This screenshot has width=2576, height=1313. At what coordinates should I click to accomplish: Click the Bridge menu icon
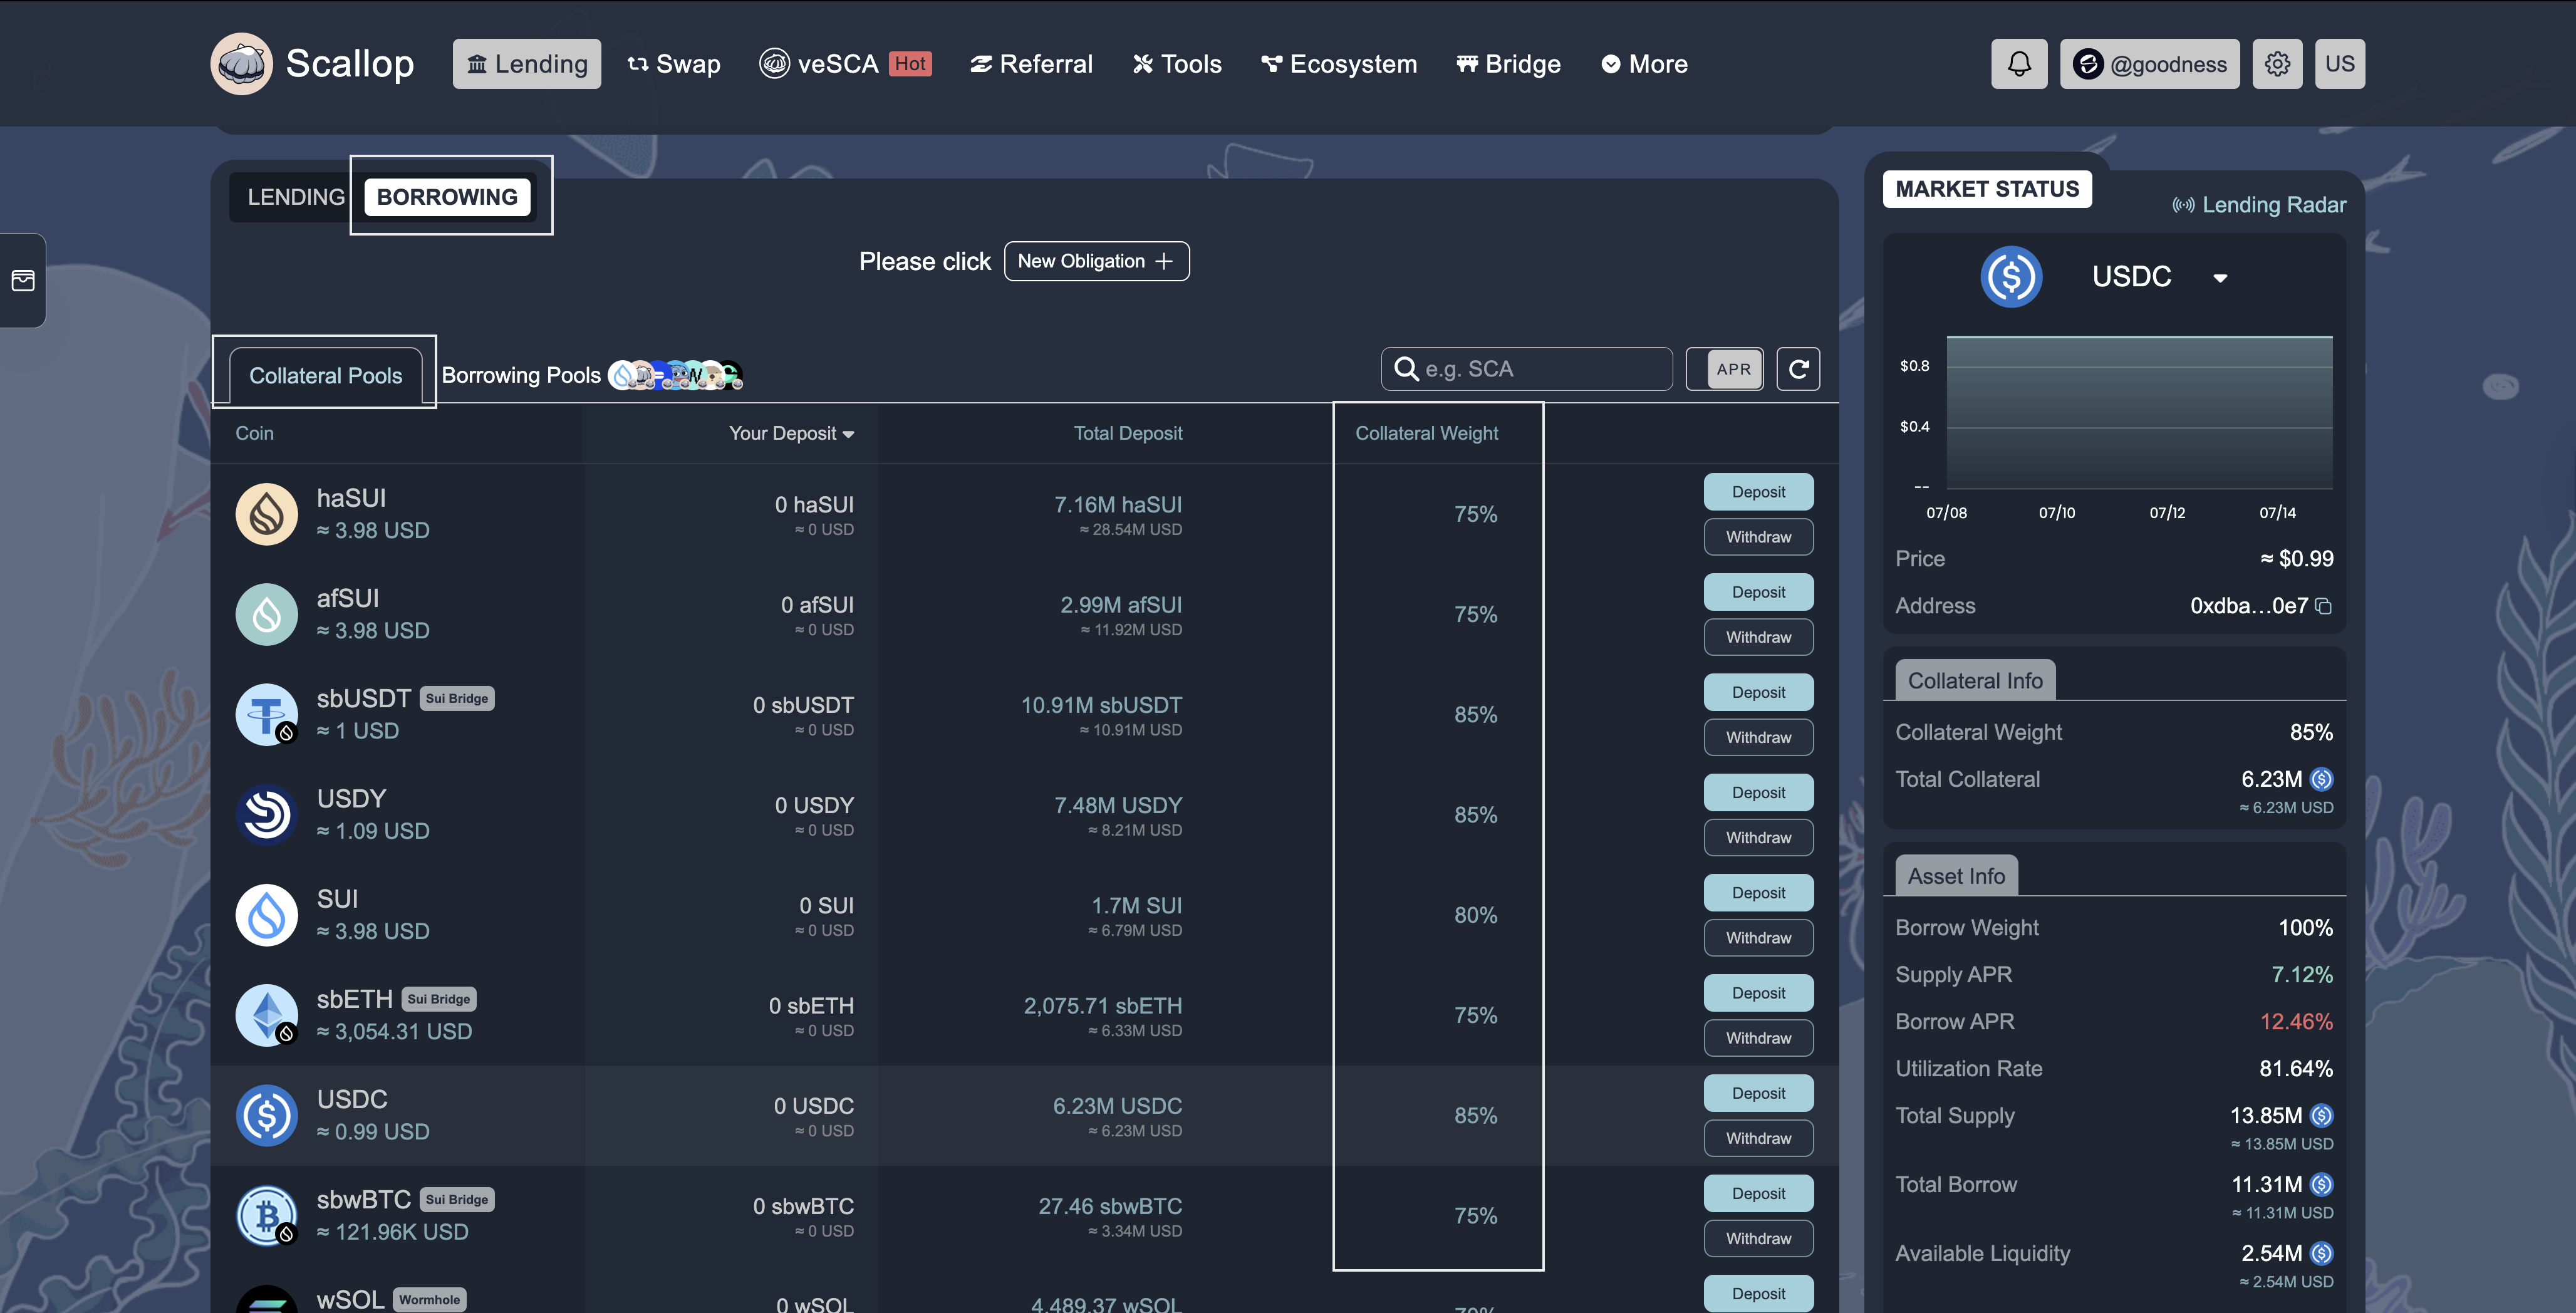tap(1467, 64)
